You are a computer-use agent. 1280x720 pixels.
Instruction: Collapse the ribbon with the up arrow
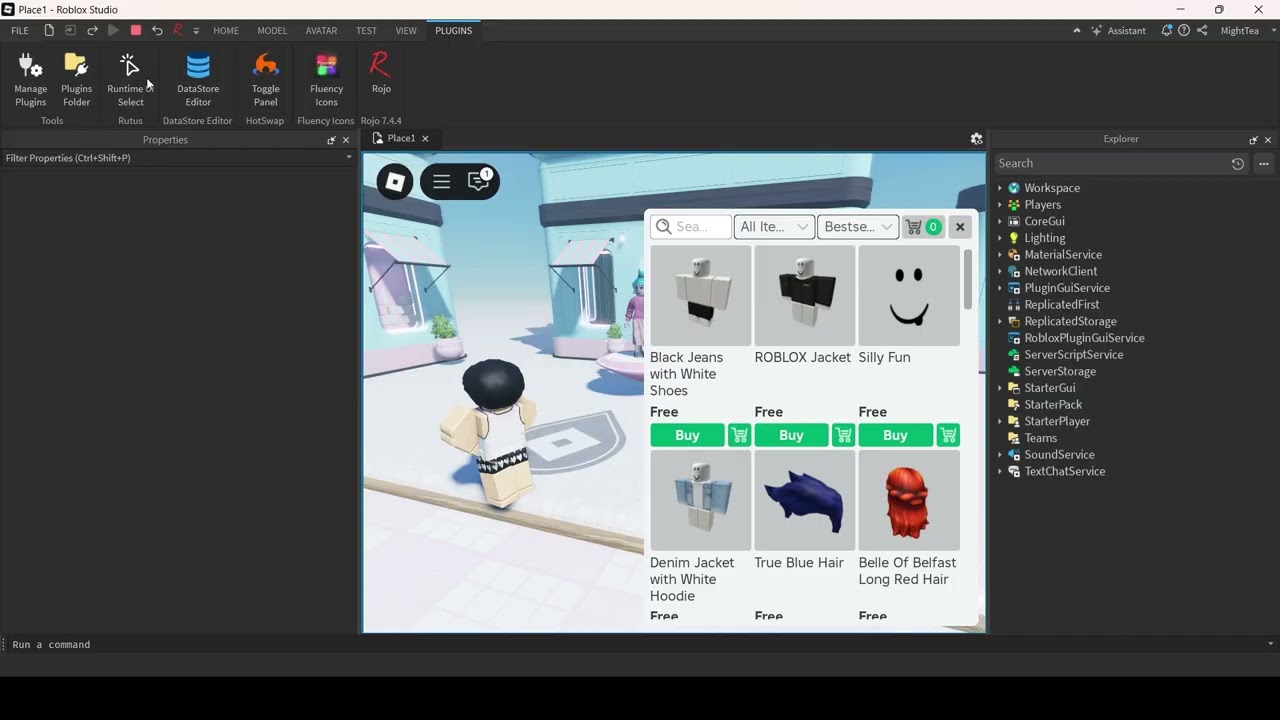(1077, 31)
